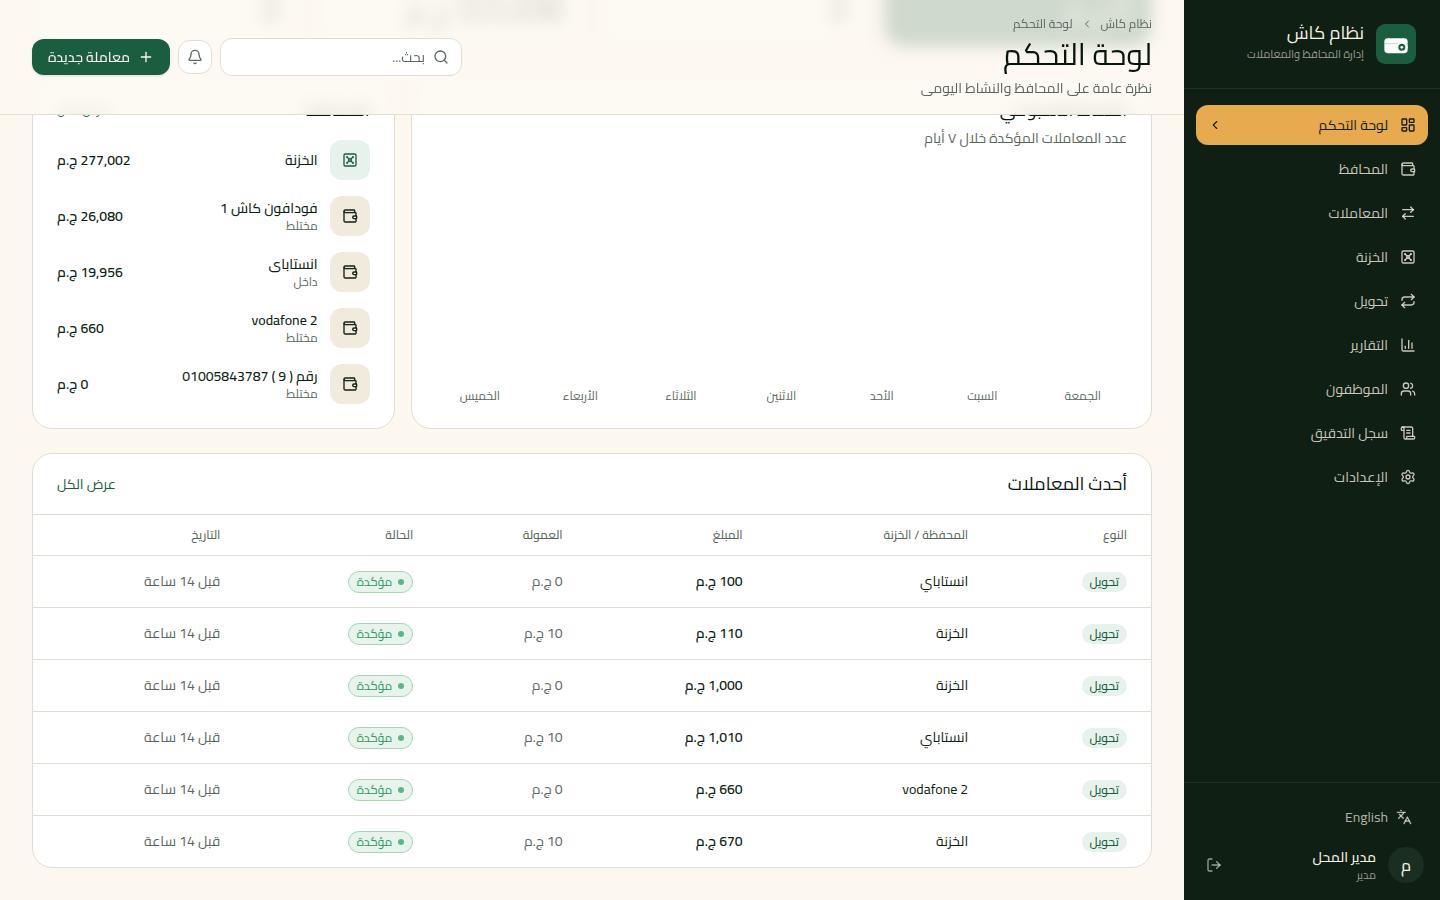The height and width of the screenshot is (900, 1440).
Task: Click the 19,956 ج.م balance value
Action: pyautogui.click(x=90, y=272)
